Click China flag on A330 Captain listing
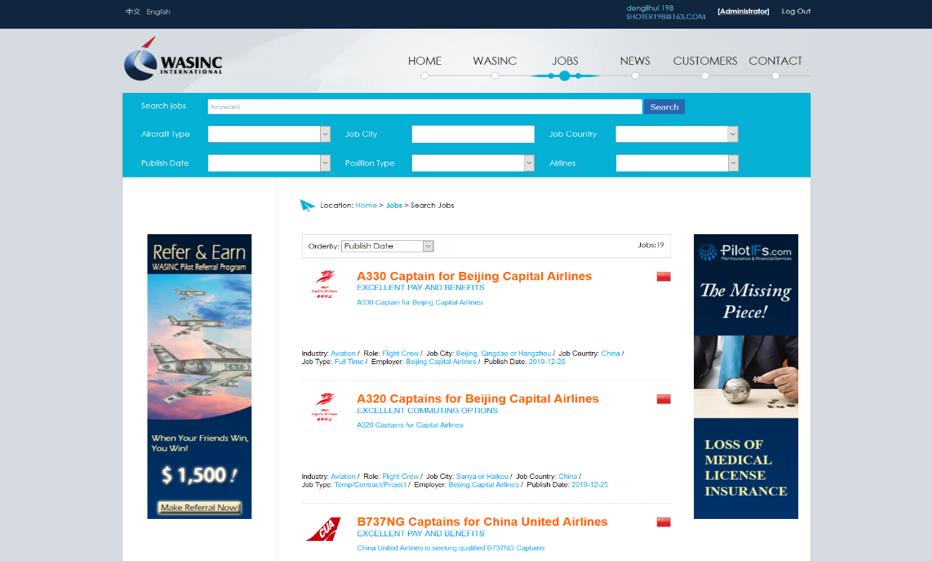 click(x=663, y=277)
